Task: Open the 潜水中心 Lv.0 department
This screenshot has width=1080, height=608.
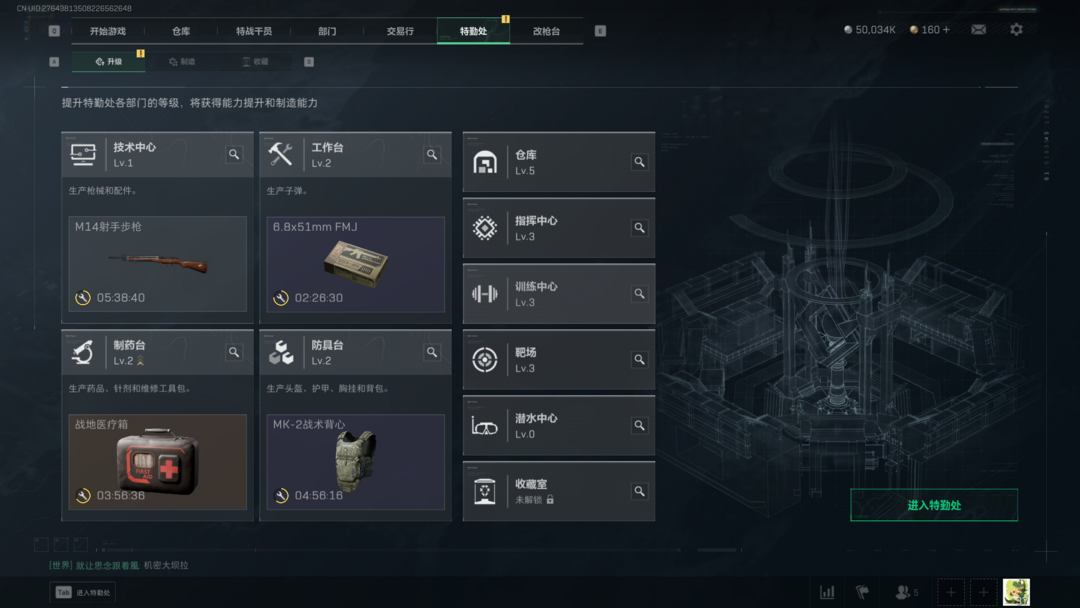Action: click(559, 426)
